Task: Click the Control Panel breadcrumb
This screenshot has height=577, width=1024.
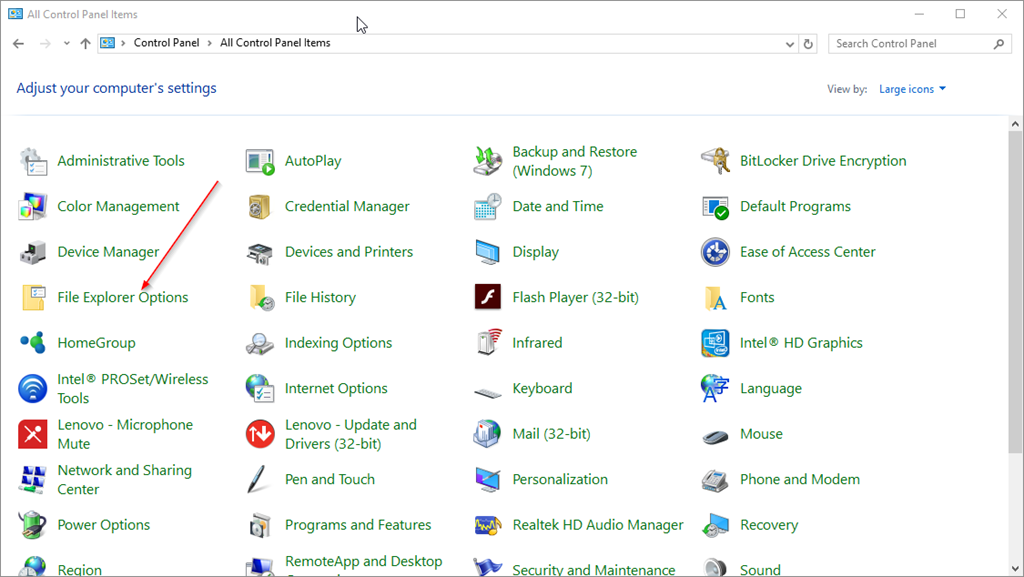Action: 167,43
